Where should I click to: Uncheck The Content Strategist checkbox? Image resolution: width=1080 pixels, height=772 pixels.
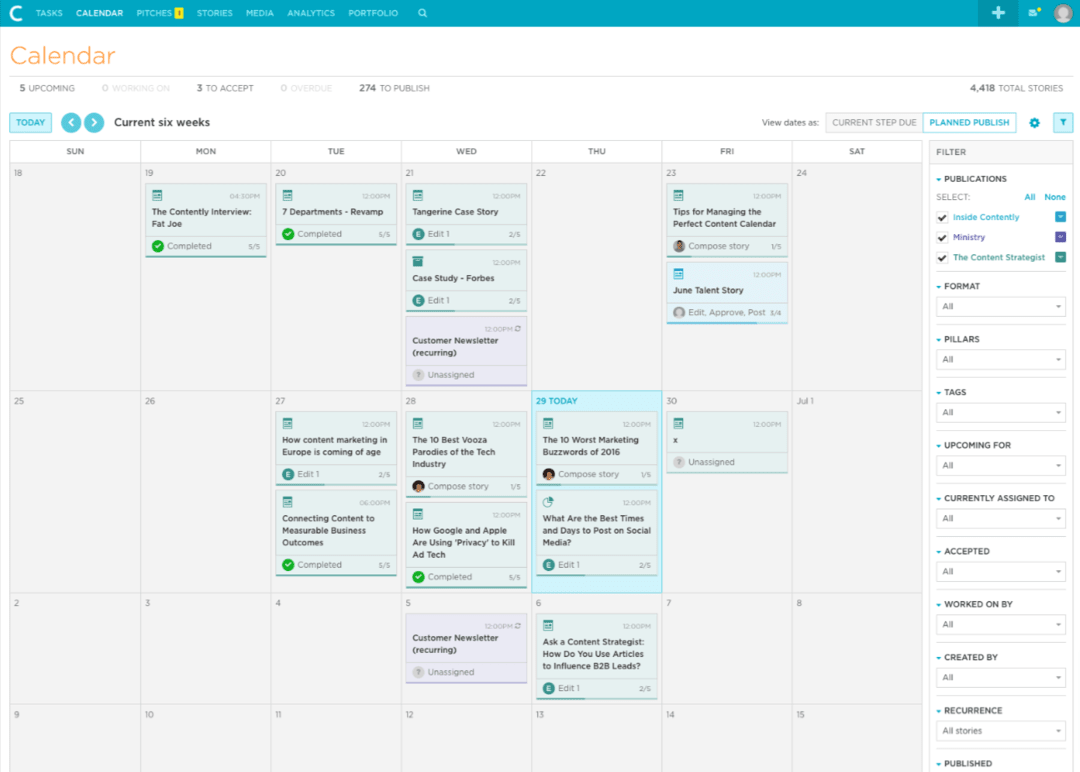point(942,257)
